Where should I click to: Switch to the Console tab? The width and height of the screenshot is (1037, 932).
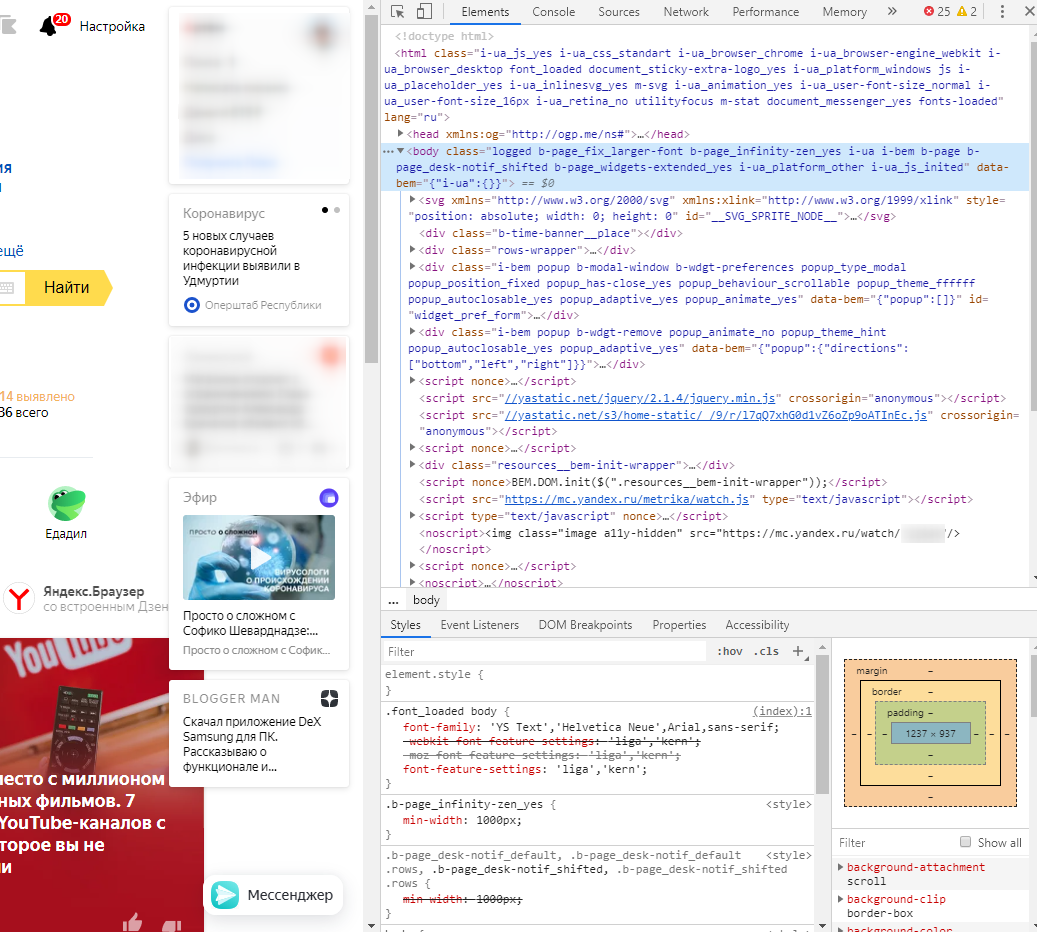[554, 12]
